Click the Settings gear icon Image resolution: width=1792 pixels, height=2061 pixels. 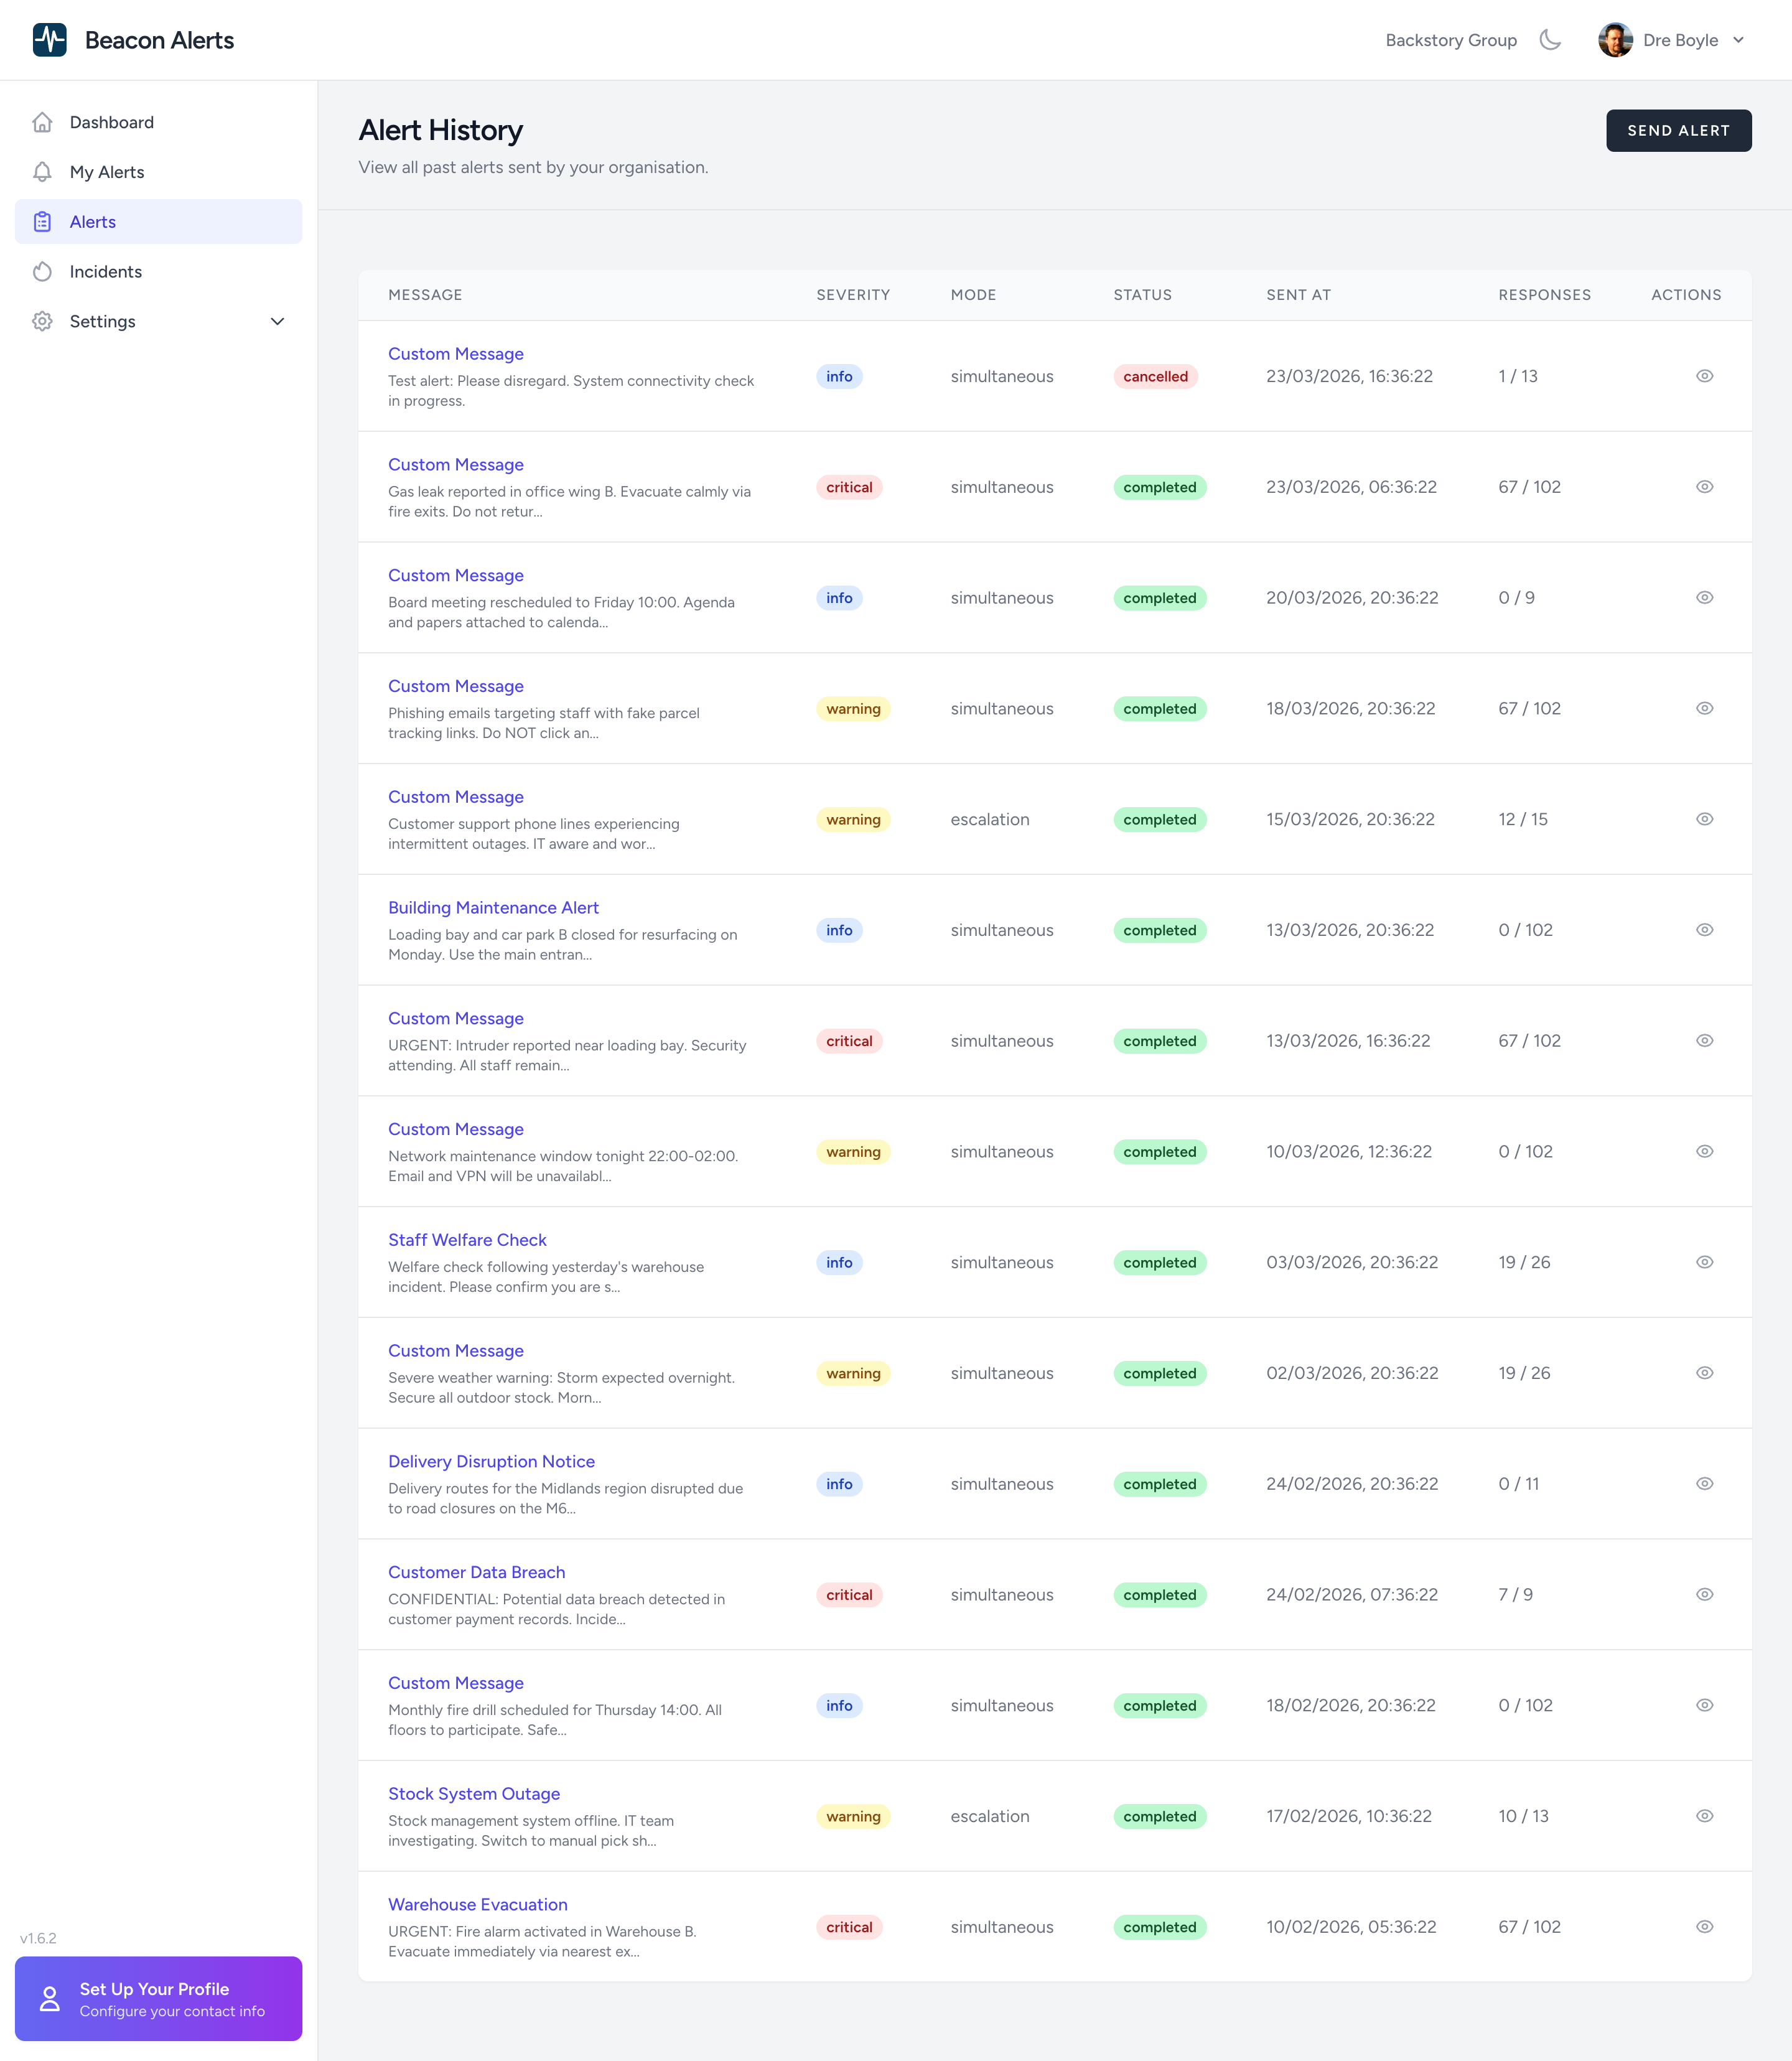[x=42, y=321]
